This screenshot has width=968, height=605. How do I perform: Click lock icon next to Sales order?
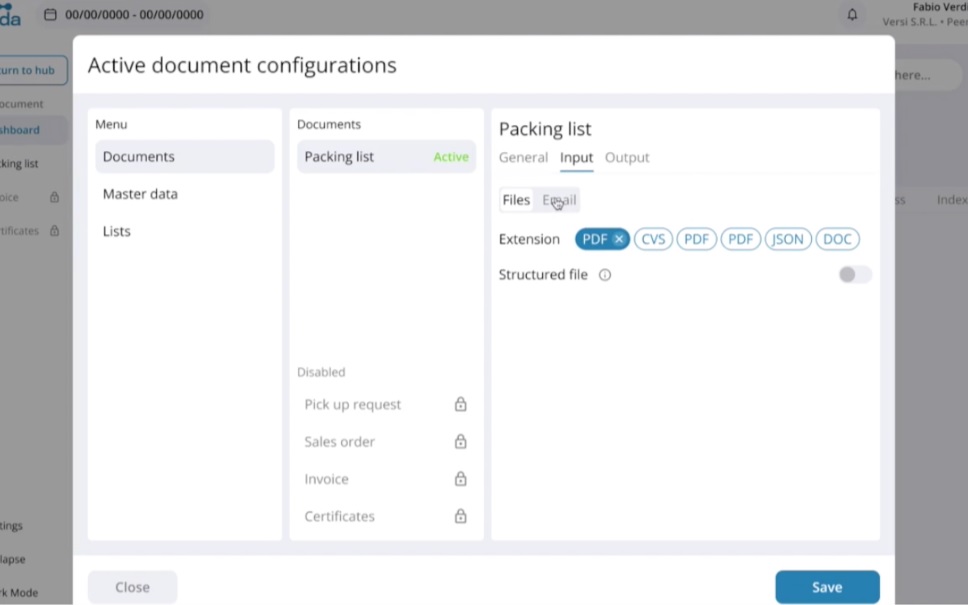[x=460, y=442]
